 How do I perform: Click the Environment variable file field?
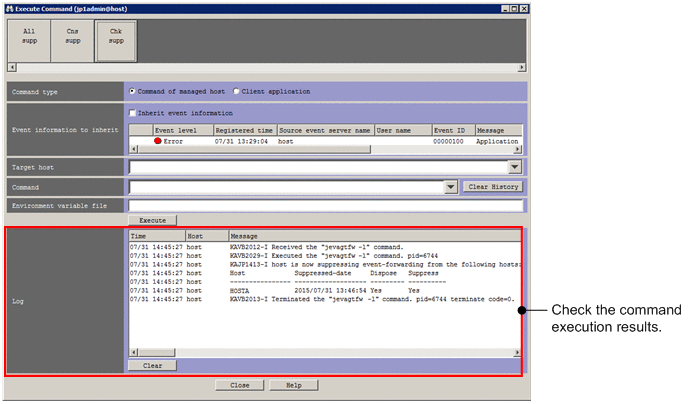(x=325, y=205)
